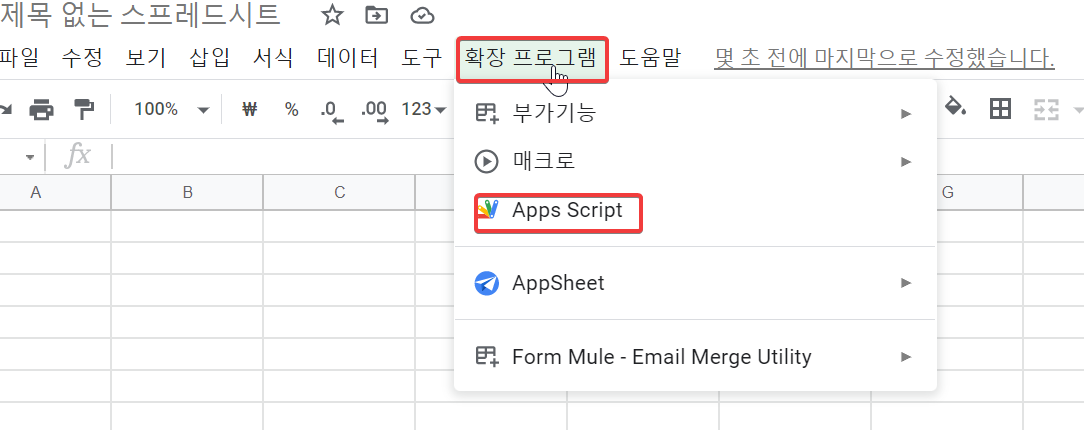The image size is (1084, 430).
Task: Open the name box dropdown arrow
Action: [30, 157]
